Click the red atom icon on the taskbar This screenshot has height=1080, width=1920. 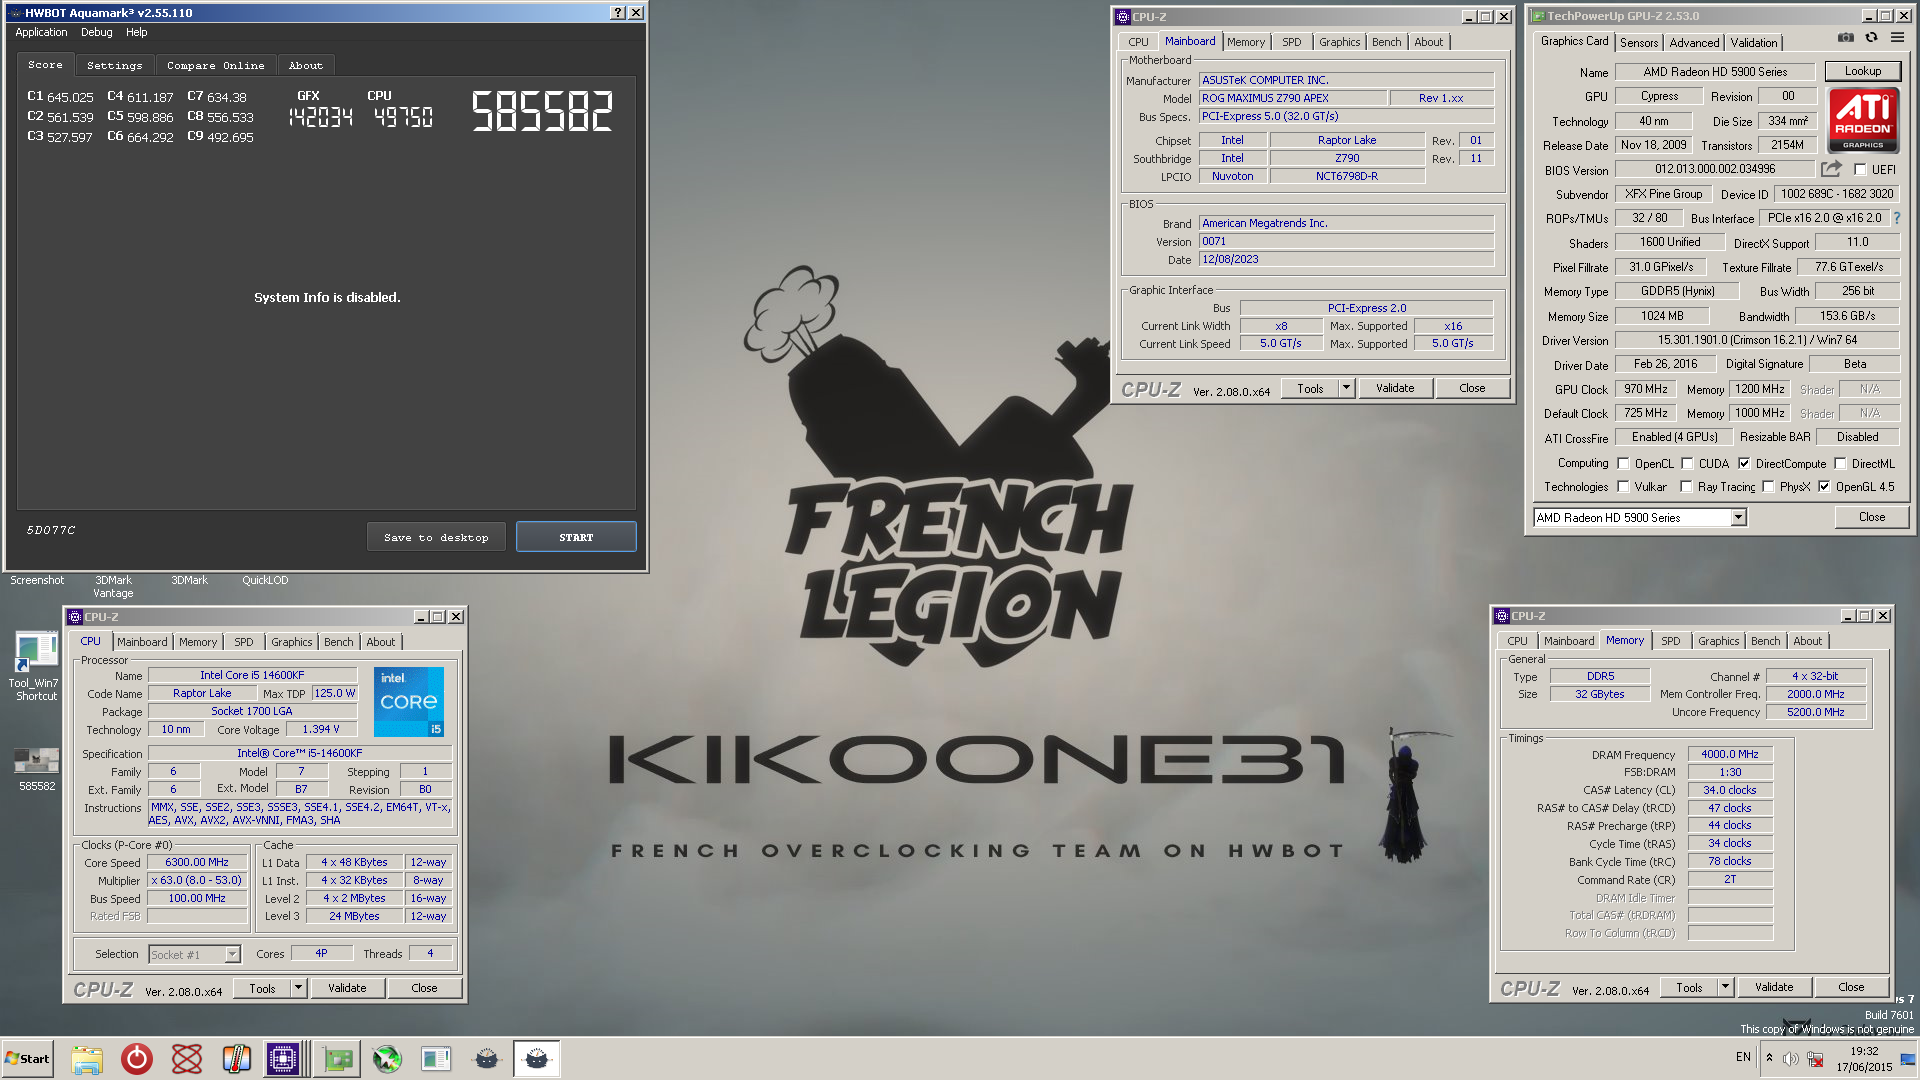tap(187, 1059)
